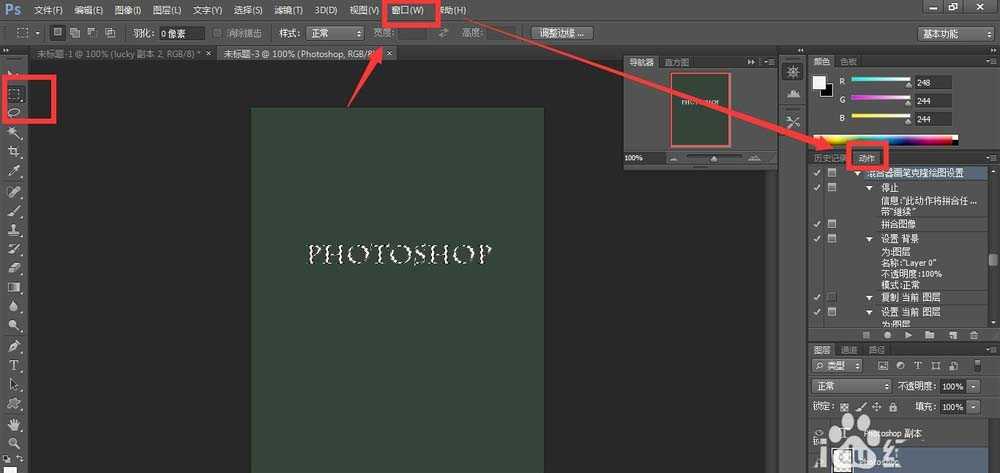Image resolution: width=1000 pixels, height=473 pixels.
Task: Select the Lasso tool
Action: pos(15,113)
